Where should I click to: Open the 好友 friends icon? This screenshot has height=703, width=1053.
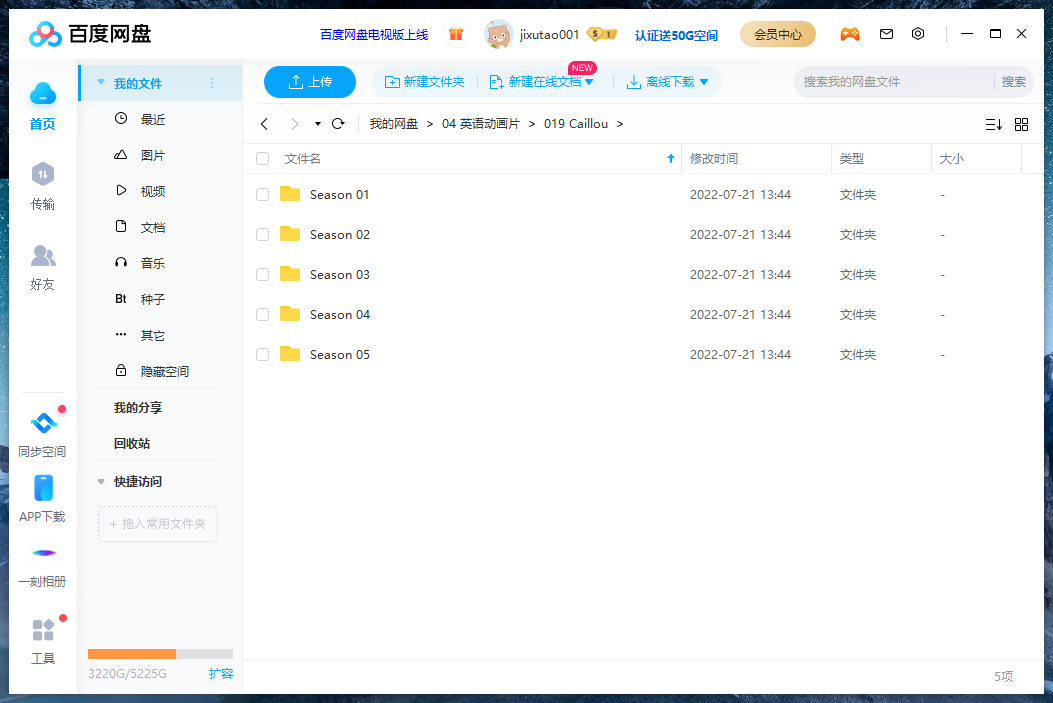pos(43,255)
